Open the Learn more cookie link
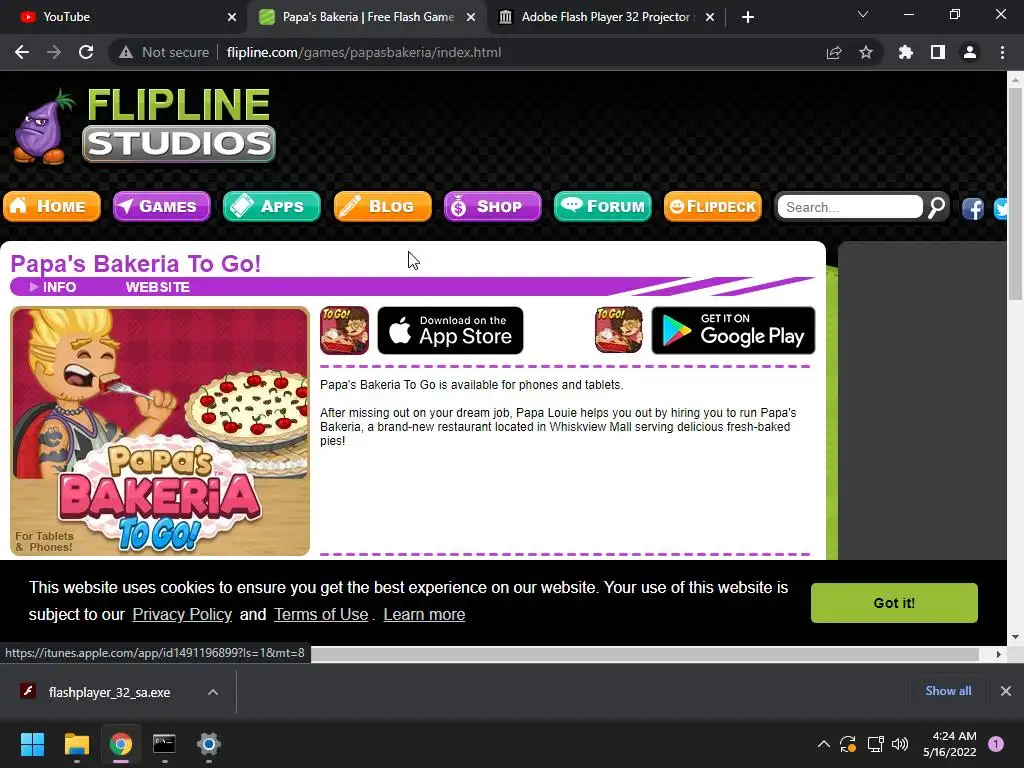Viewport: 1024px width, 768px height. click(424, 615)
